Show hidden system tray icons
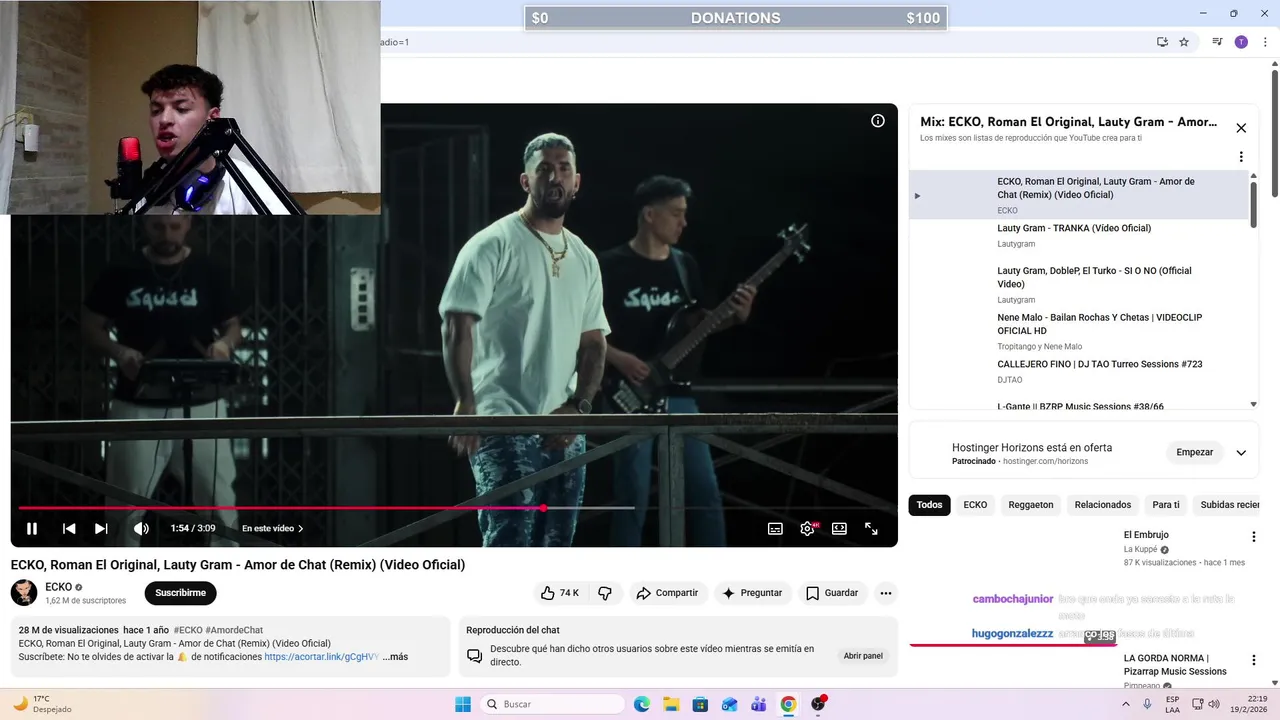Image resolution: width=1280 pixels, height=720 pixels. click(x=1126, y=704)
